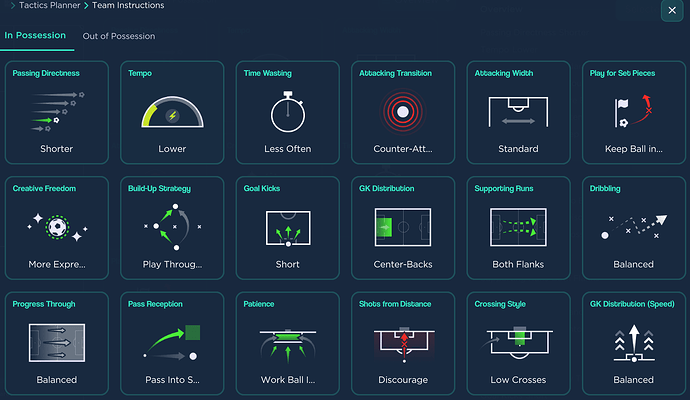Click the Less Often value
Viewport: 690px width, 400px height.
(288, 149)
